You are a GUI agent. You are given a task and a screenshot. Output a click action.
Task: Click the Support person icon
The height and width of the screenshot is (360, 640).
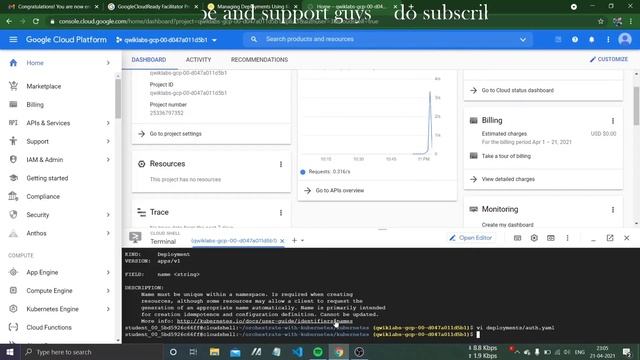coord(13,141)
